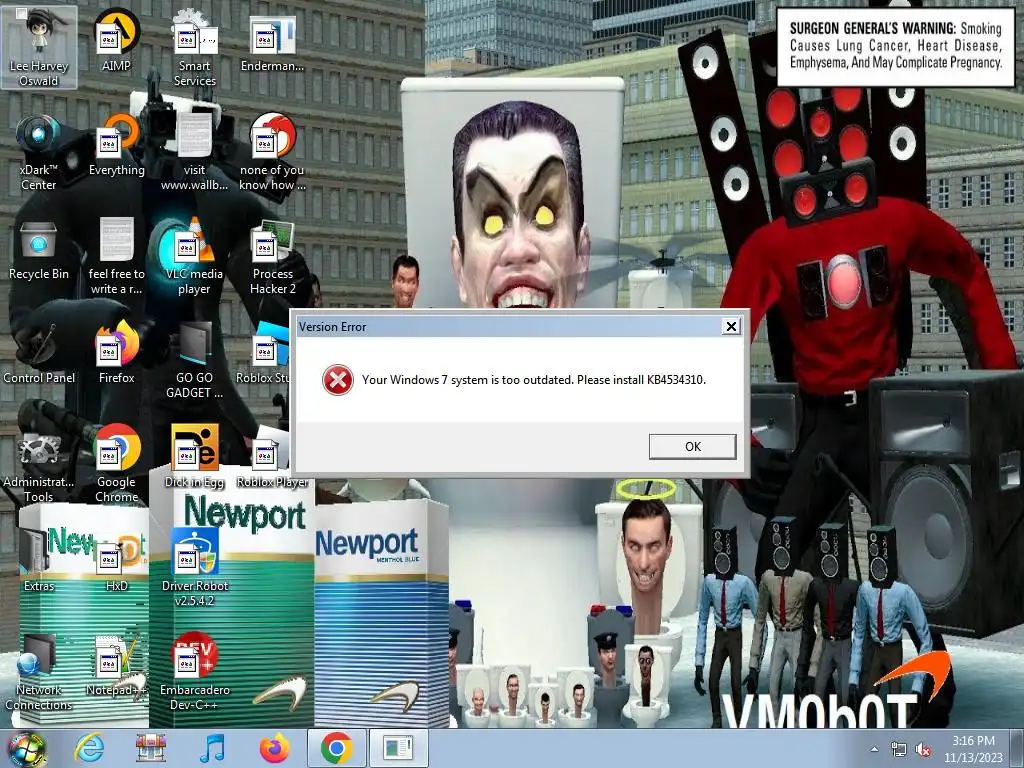
Task: Open the Extras folder icon
Action: pyautogui.click(x=39, y=561)
